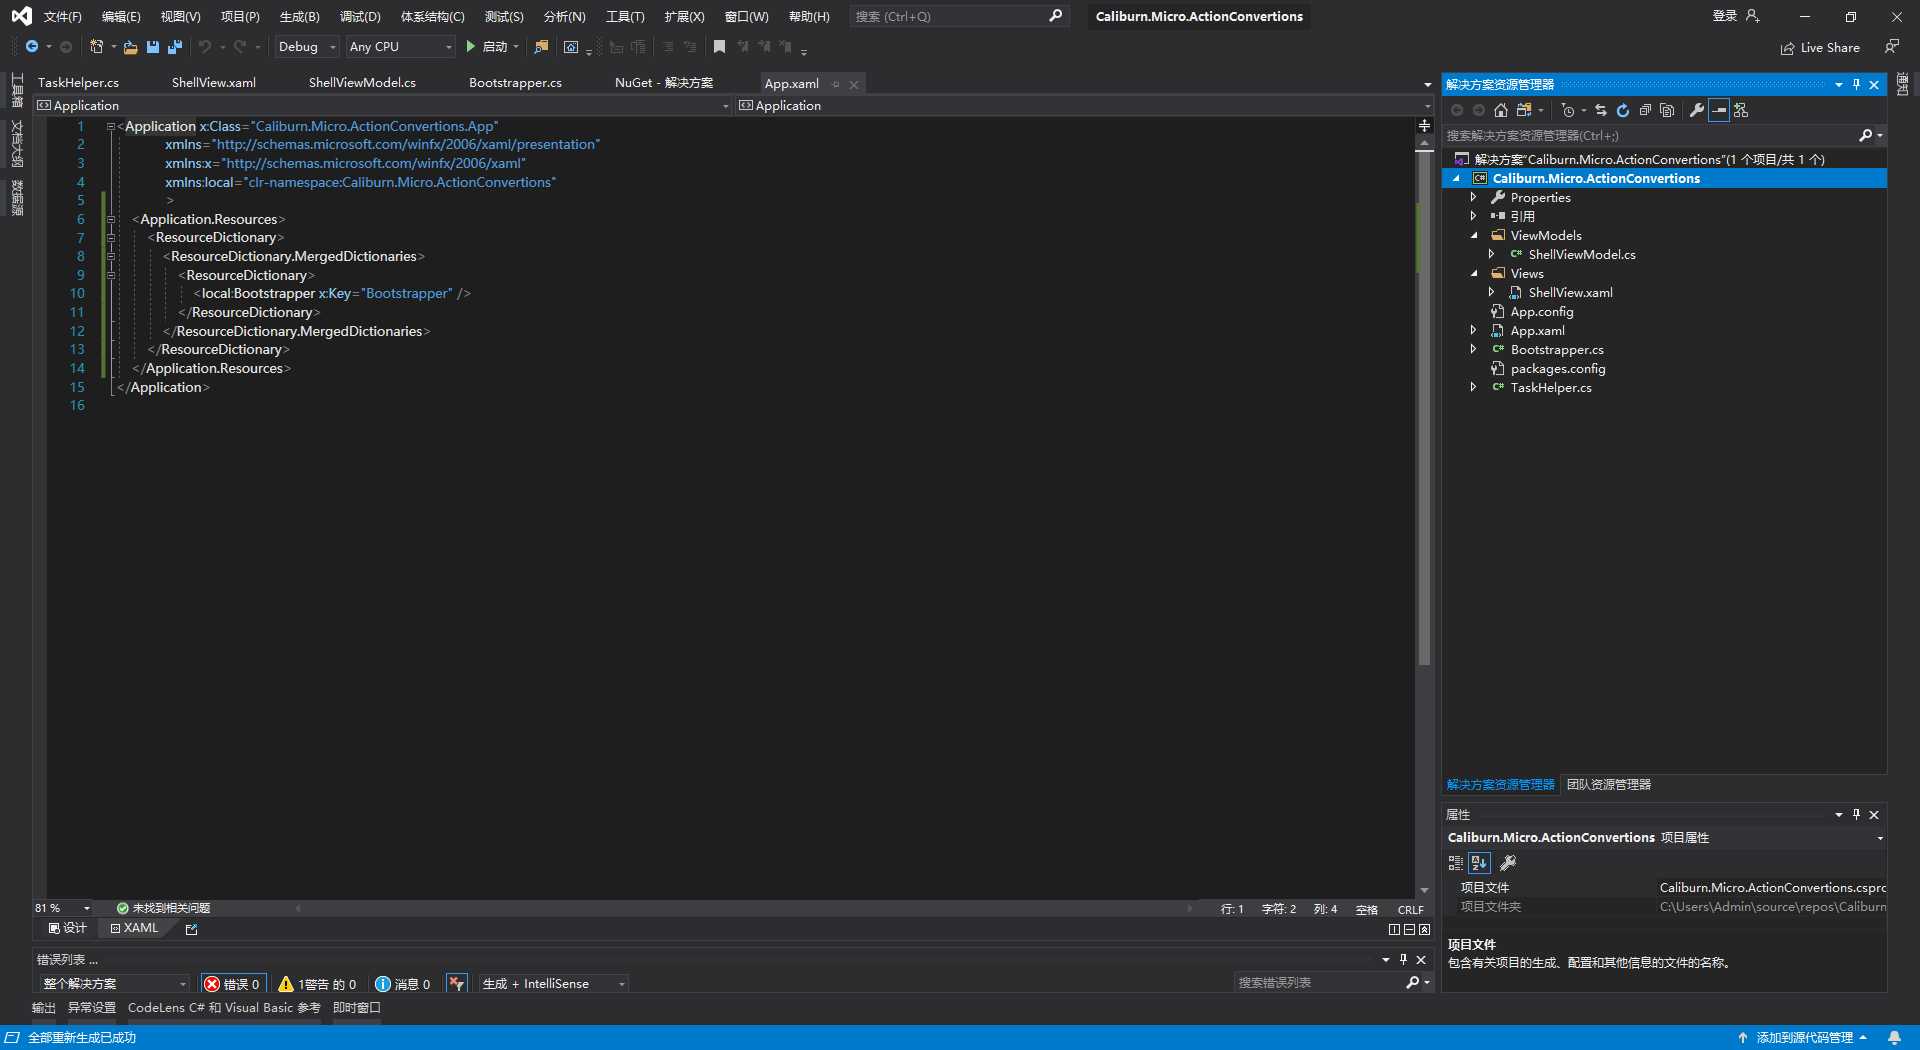Open the 工具(T) menu
This screenshot has width=1920, height=1050.
point(625,17)
